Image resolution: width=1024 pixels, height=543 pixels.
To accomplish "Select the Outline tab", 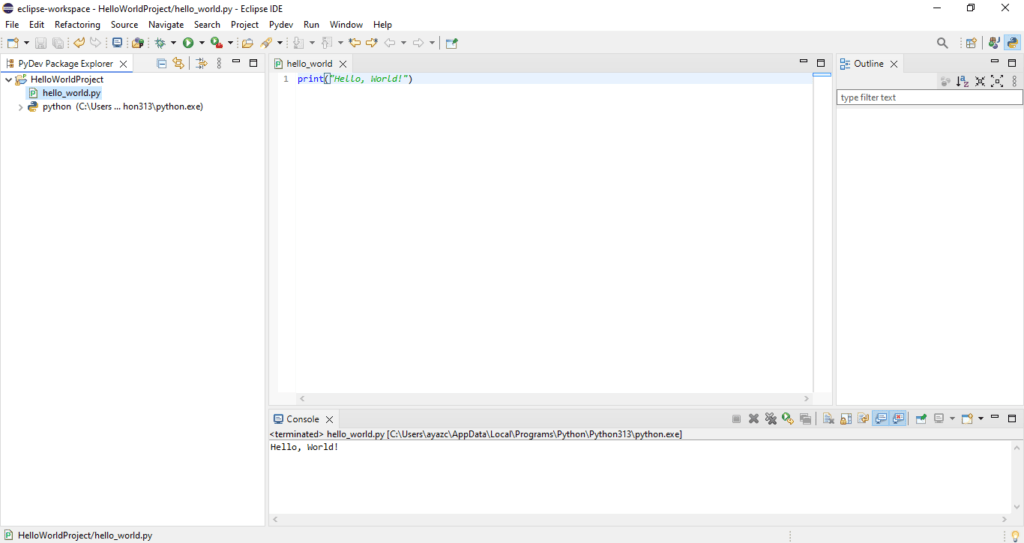I will (869, 64).
